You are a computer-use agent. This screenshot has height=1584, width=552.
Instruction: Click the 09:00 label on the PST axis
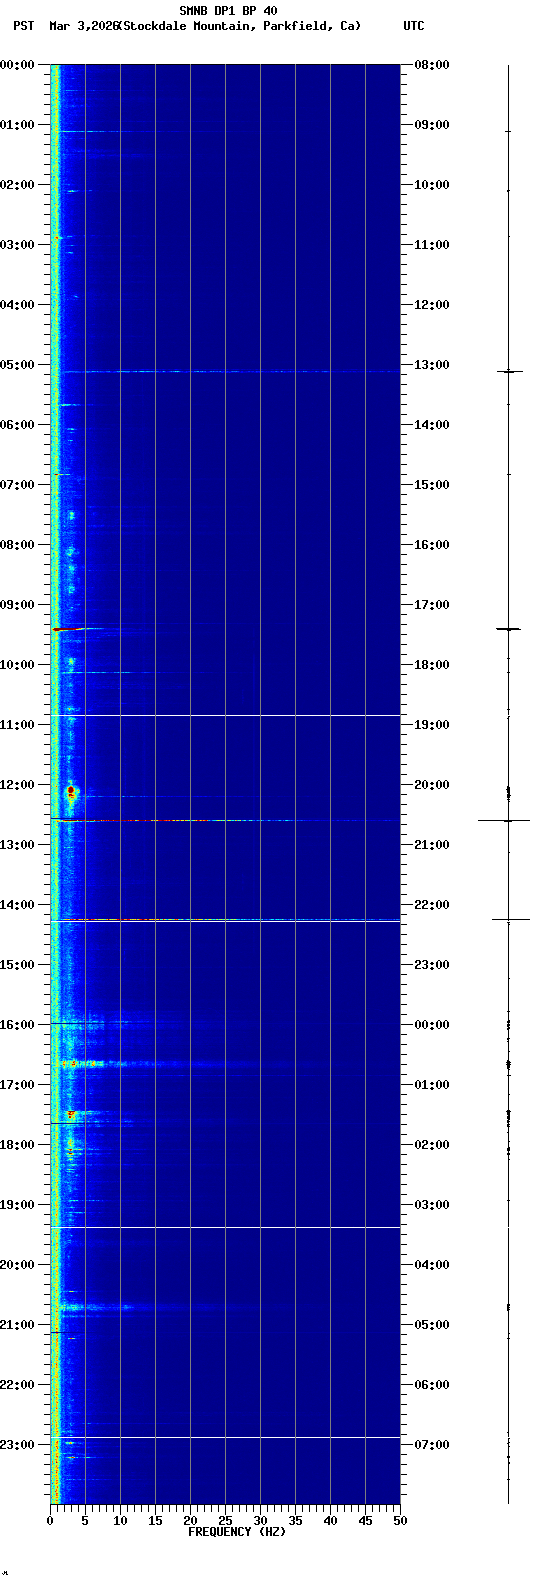(x=18, y=605)
